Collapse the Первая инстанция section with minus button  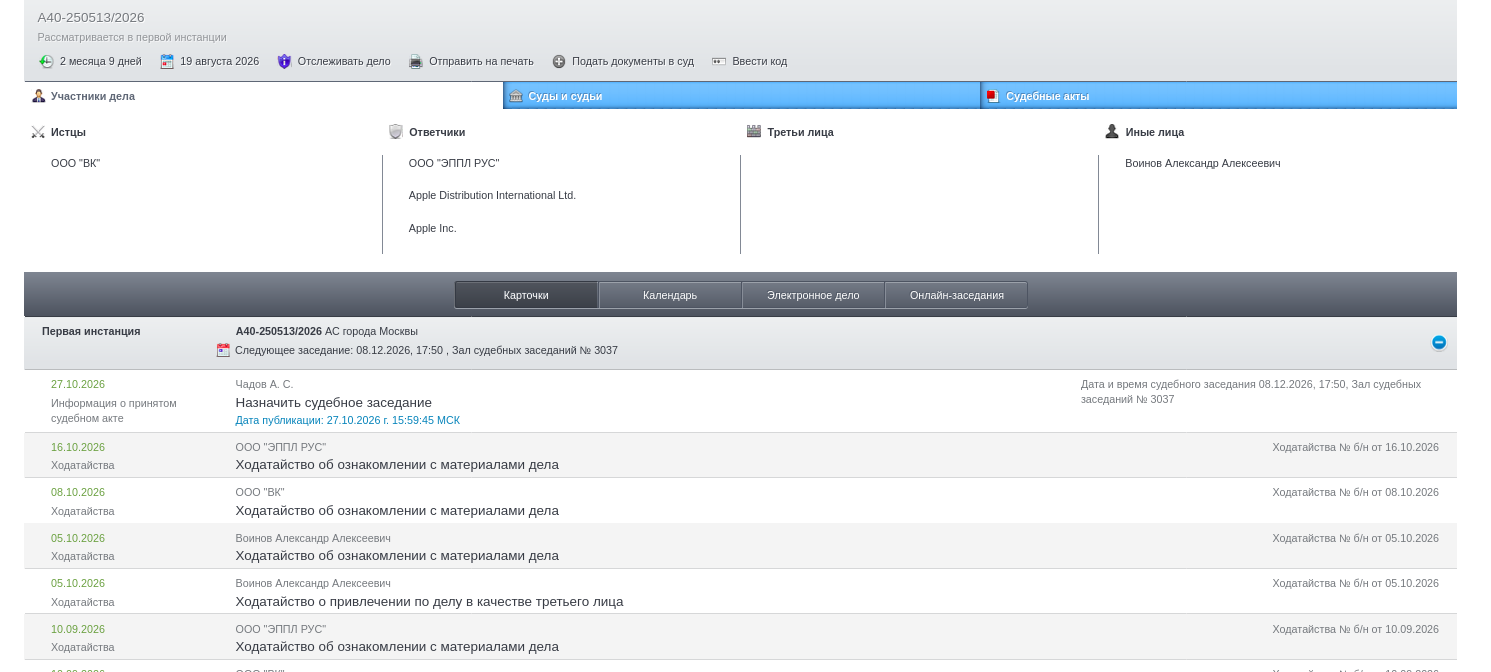coord(1439,342)
